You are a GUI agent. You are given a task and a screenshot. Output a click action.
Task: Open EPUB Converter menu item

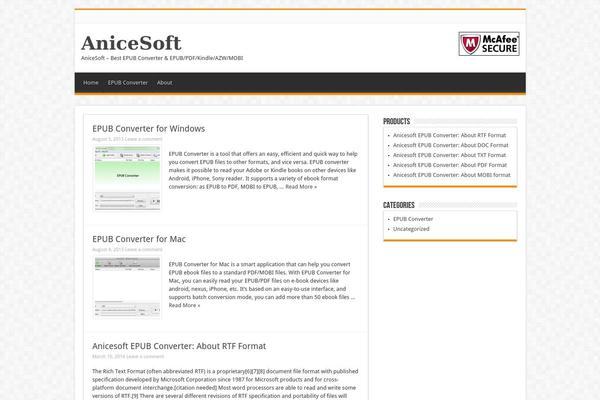127,83
